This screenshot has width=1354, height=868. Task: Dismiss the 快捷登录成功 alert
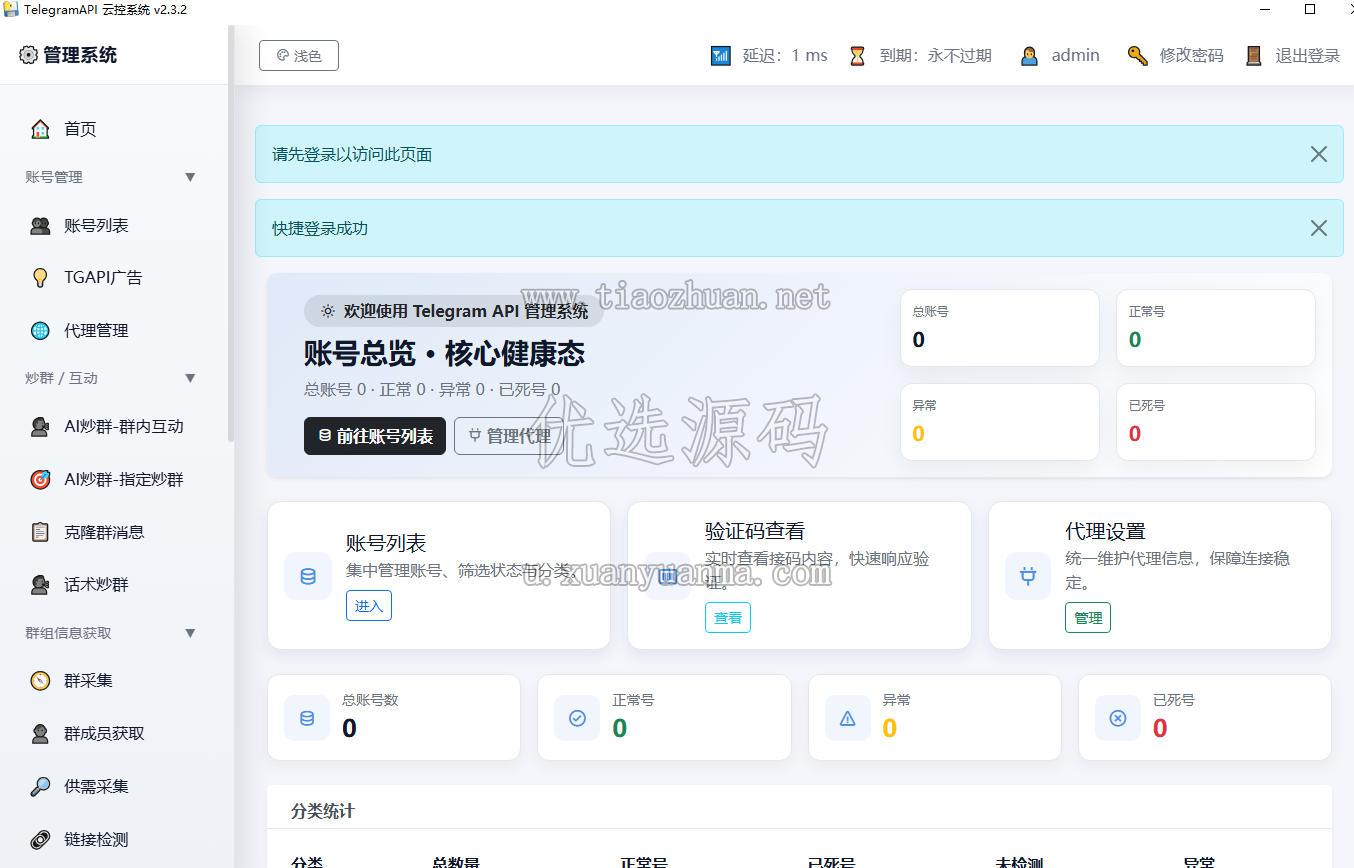(1319, 228)
